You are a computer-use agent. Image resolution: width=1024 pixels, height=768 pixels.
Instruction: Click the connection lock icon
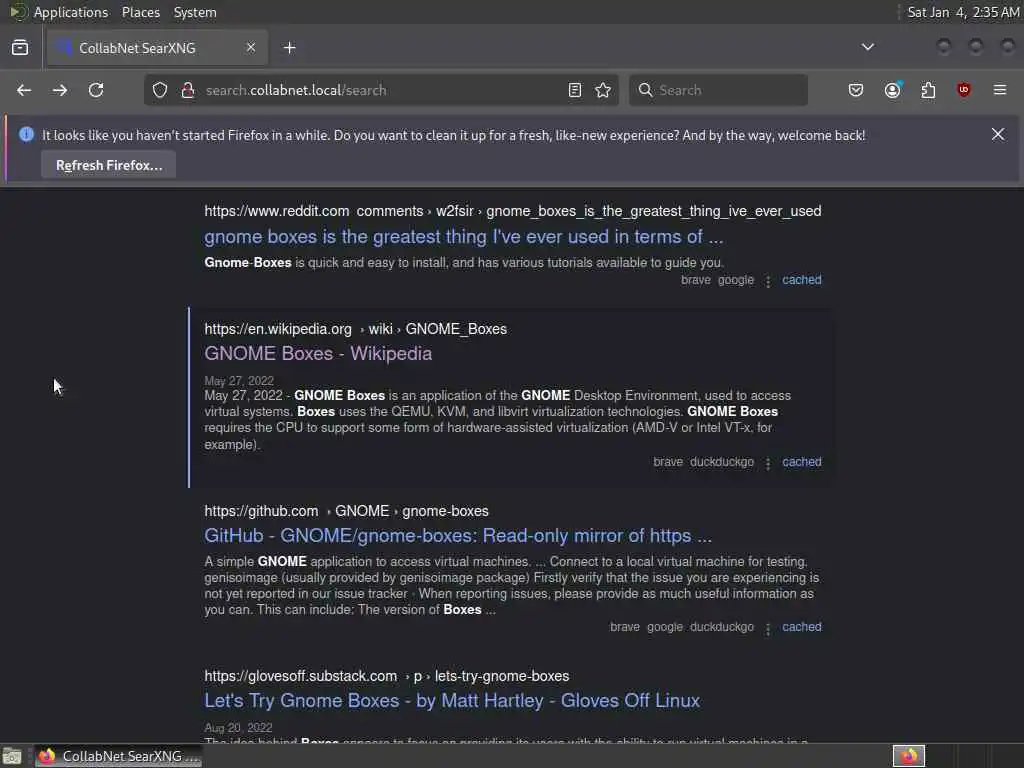[x=188, y=90]
